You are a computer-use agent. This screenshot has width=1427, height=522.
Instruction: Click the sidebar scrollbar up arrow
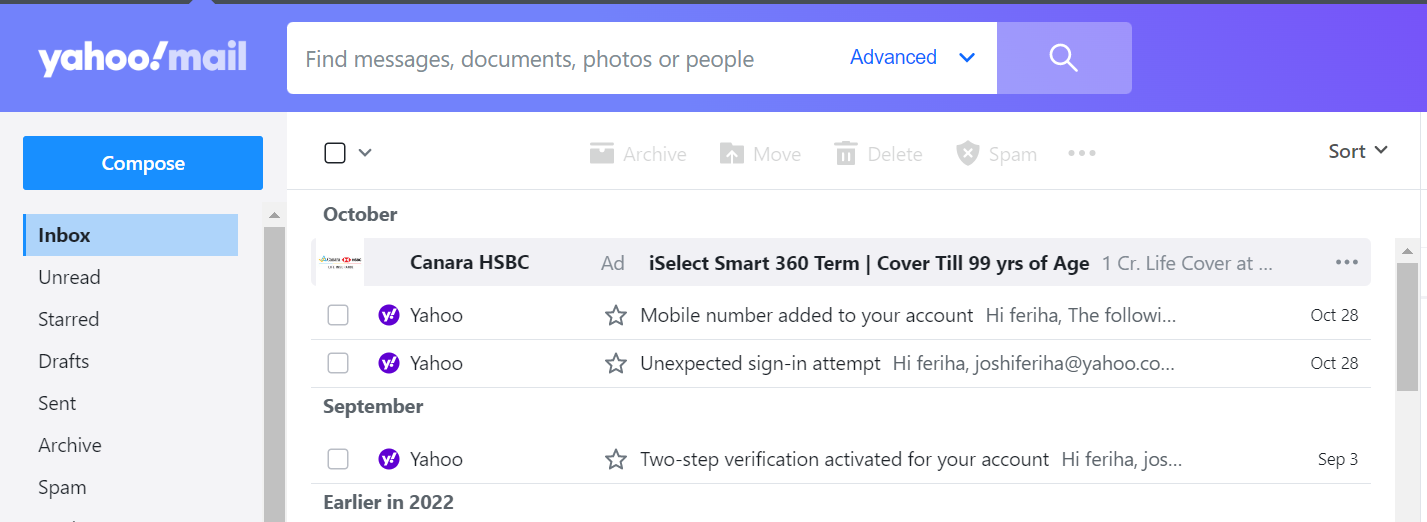274,214
